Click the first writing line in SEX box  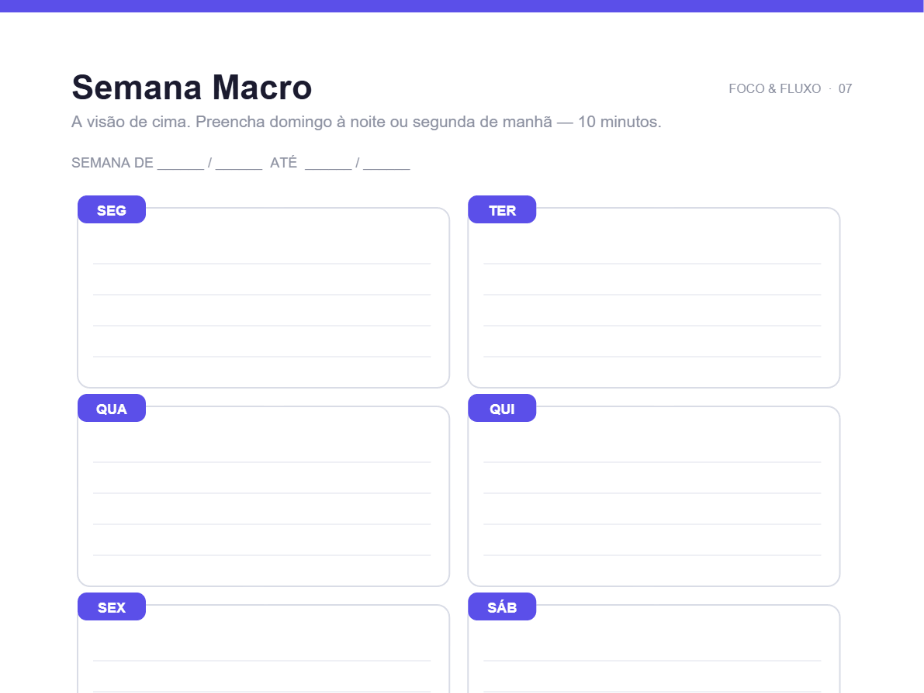[x=262, y=661]
